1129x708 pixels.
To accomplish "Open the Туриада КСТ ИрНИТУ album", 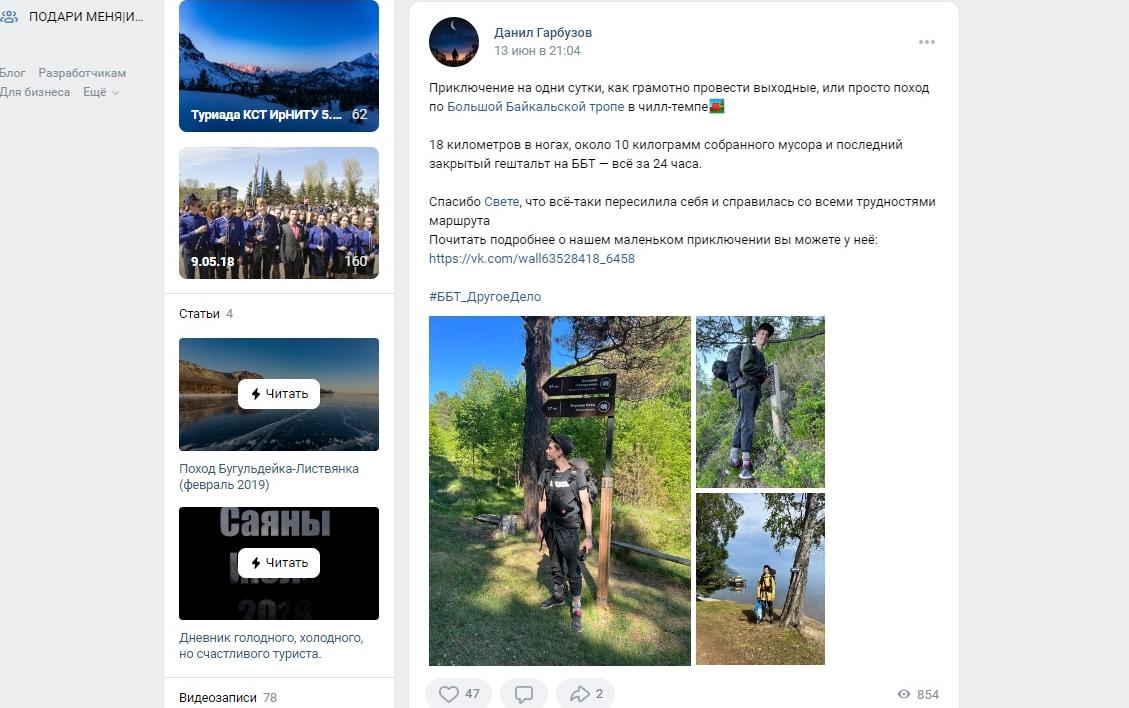I will pyautogui.click(x=279, y=66).
